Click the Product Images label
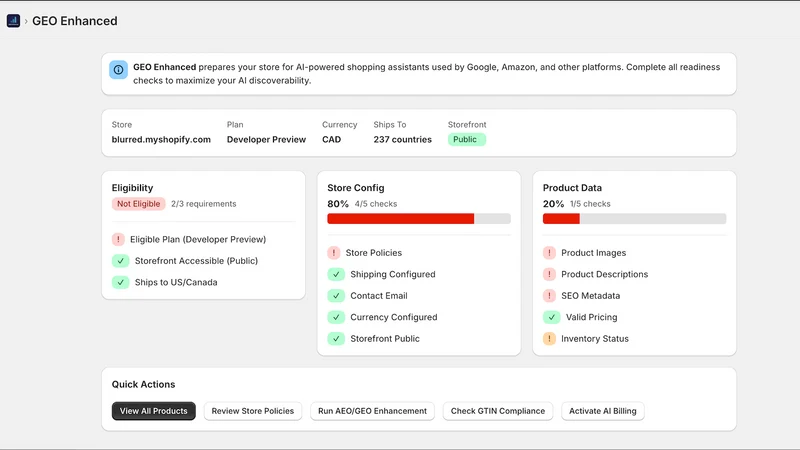The image size is (800, 450). pos(593,253)
